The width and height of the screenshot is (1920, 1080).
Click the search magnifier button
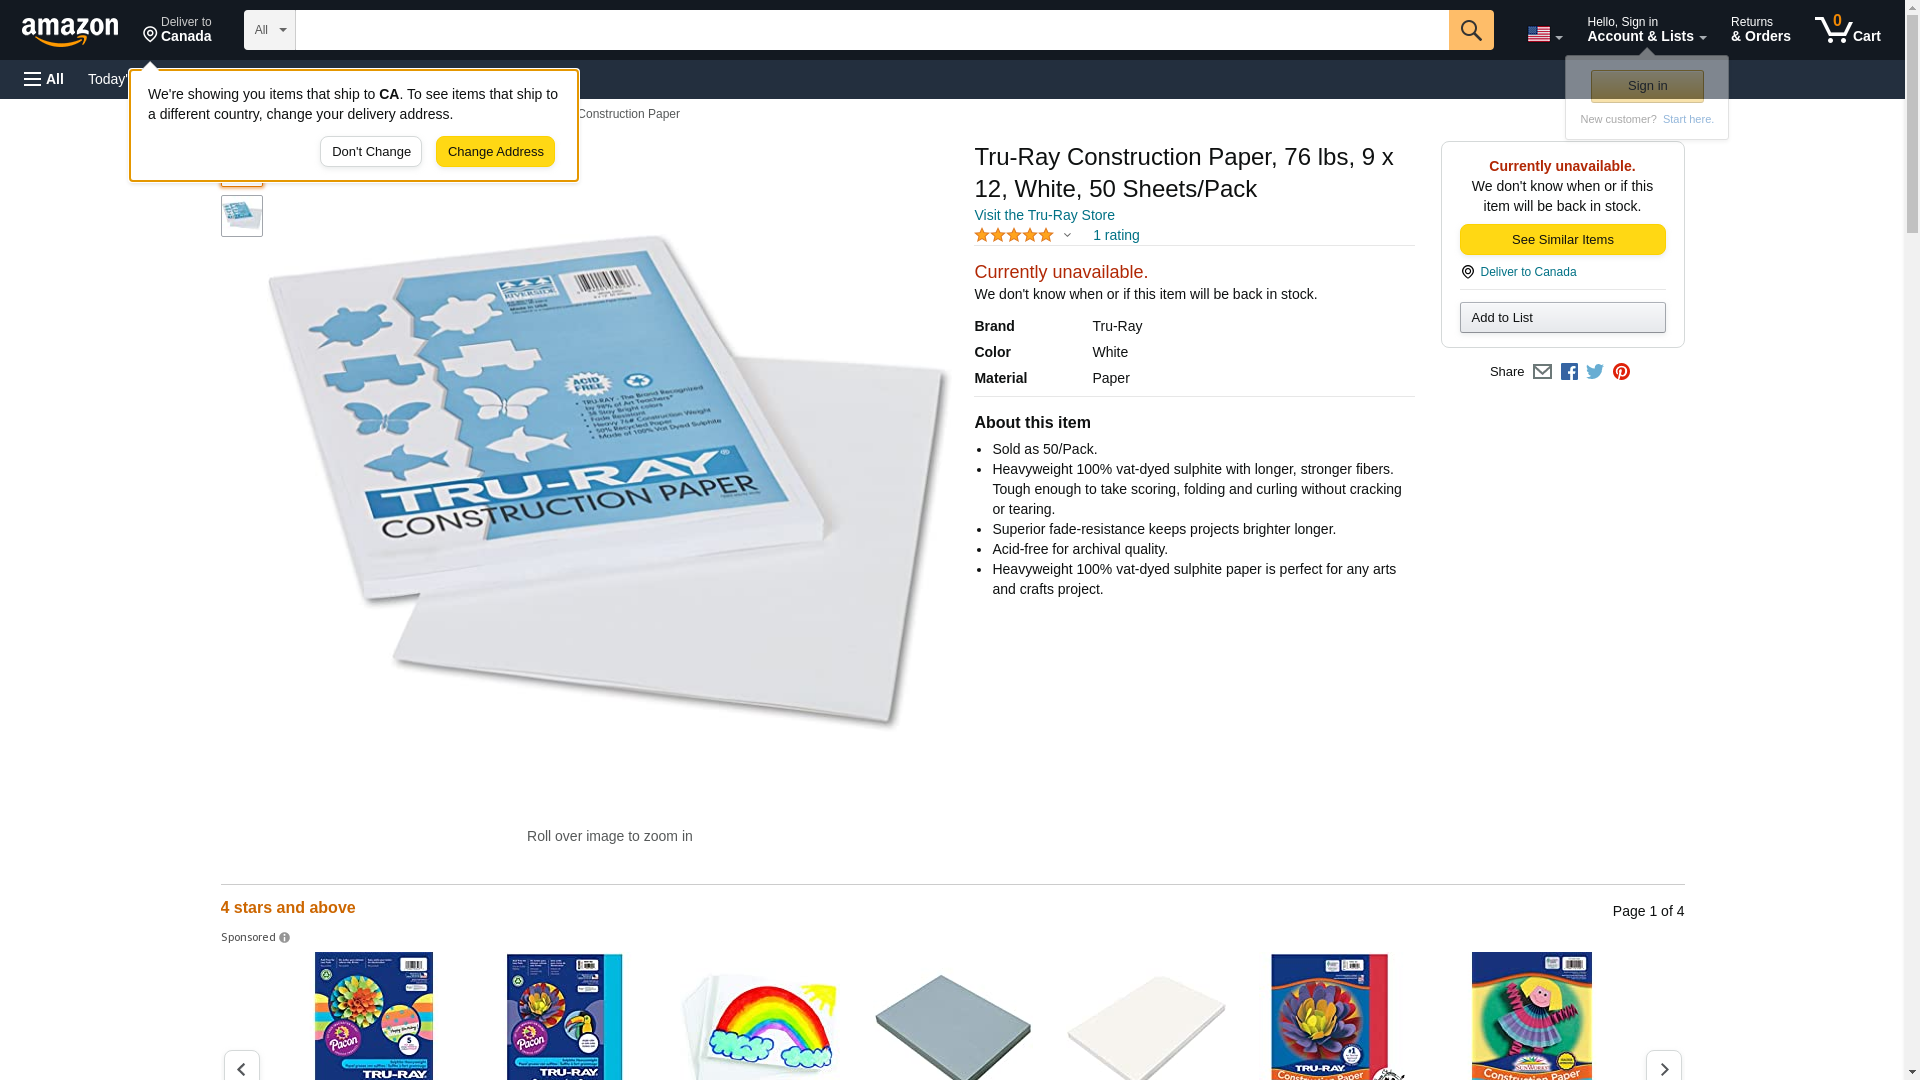1470,30
